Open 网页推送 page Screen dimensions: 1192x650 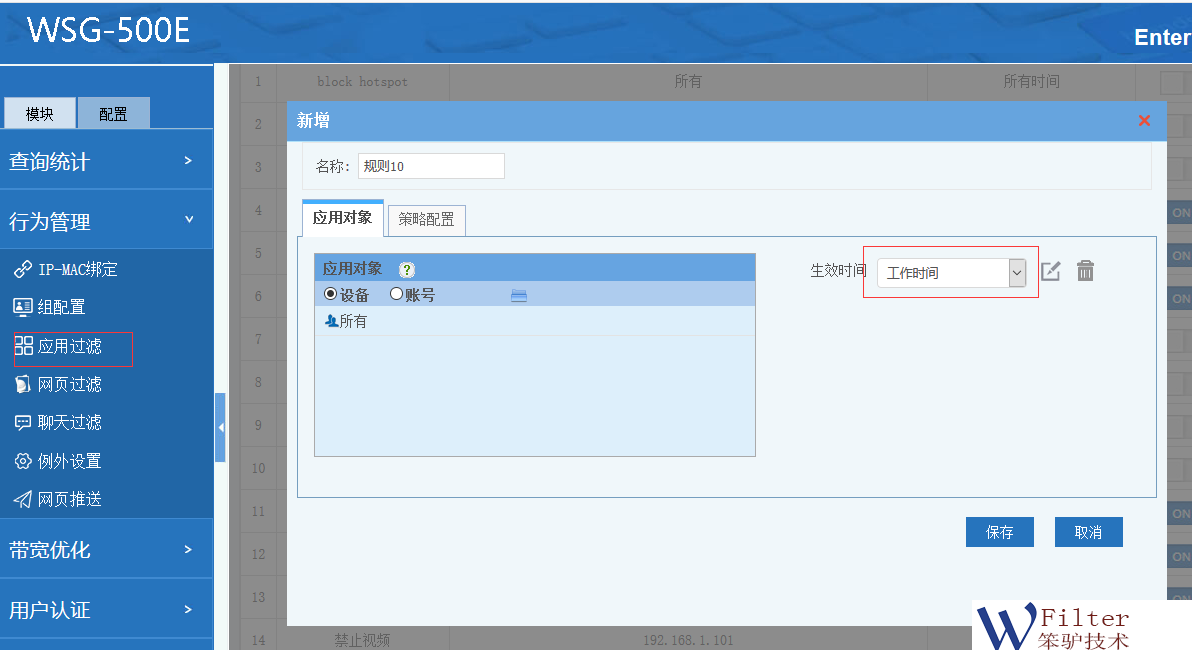(x=58, y=499)
